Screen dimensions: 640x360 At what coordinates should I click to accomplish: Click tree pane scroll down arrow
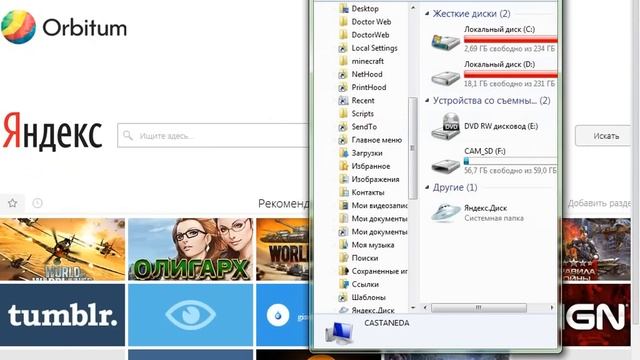(x=413, y=308)
